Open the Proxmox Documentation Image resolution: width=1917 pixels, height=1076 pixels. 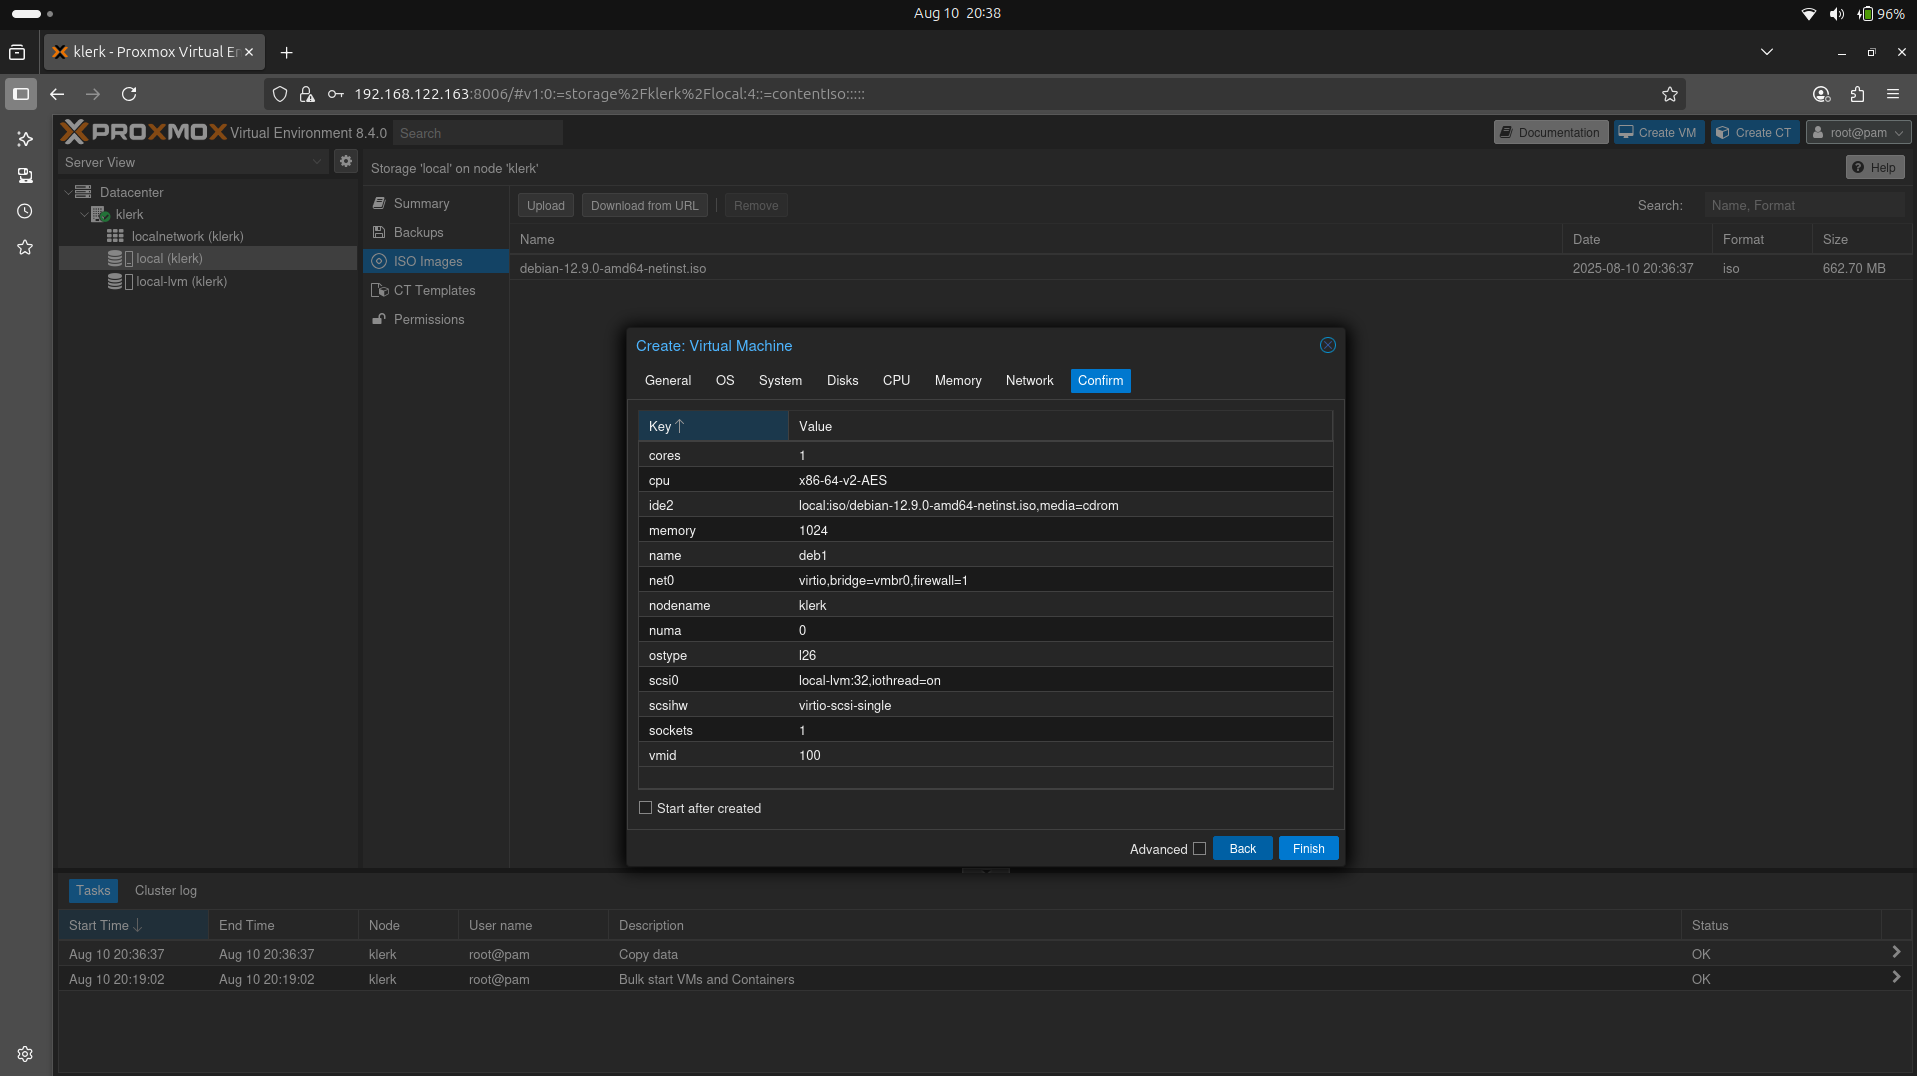[1549, 131]
